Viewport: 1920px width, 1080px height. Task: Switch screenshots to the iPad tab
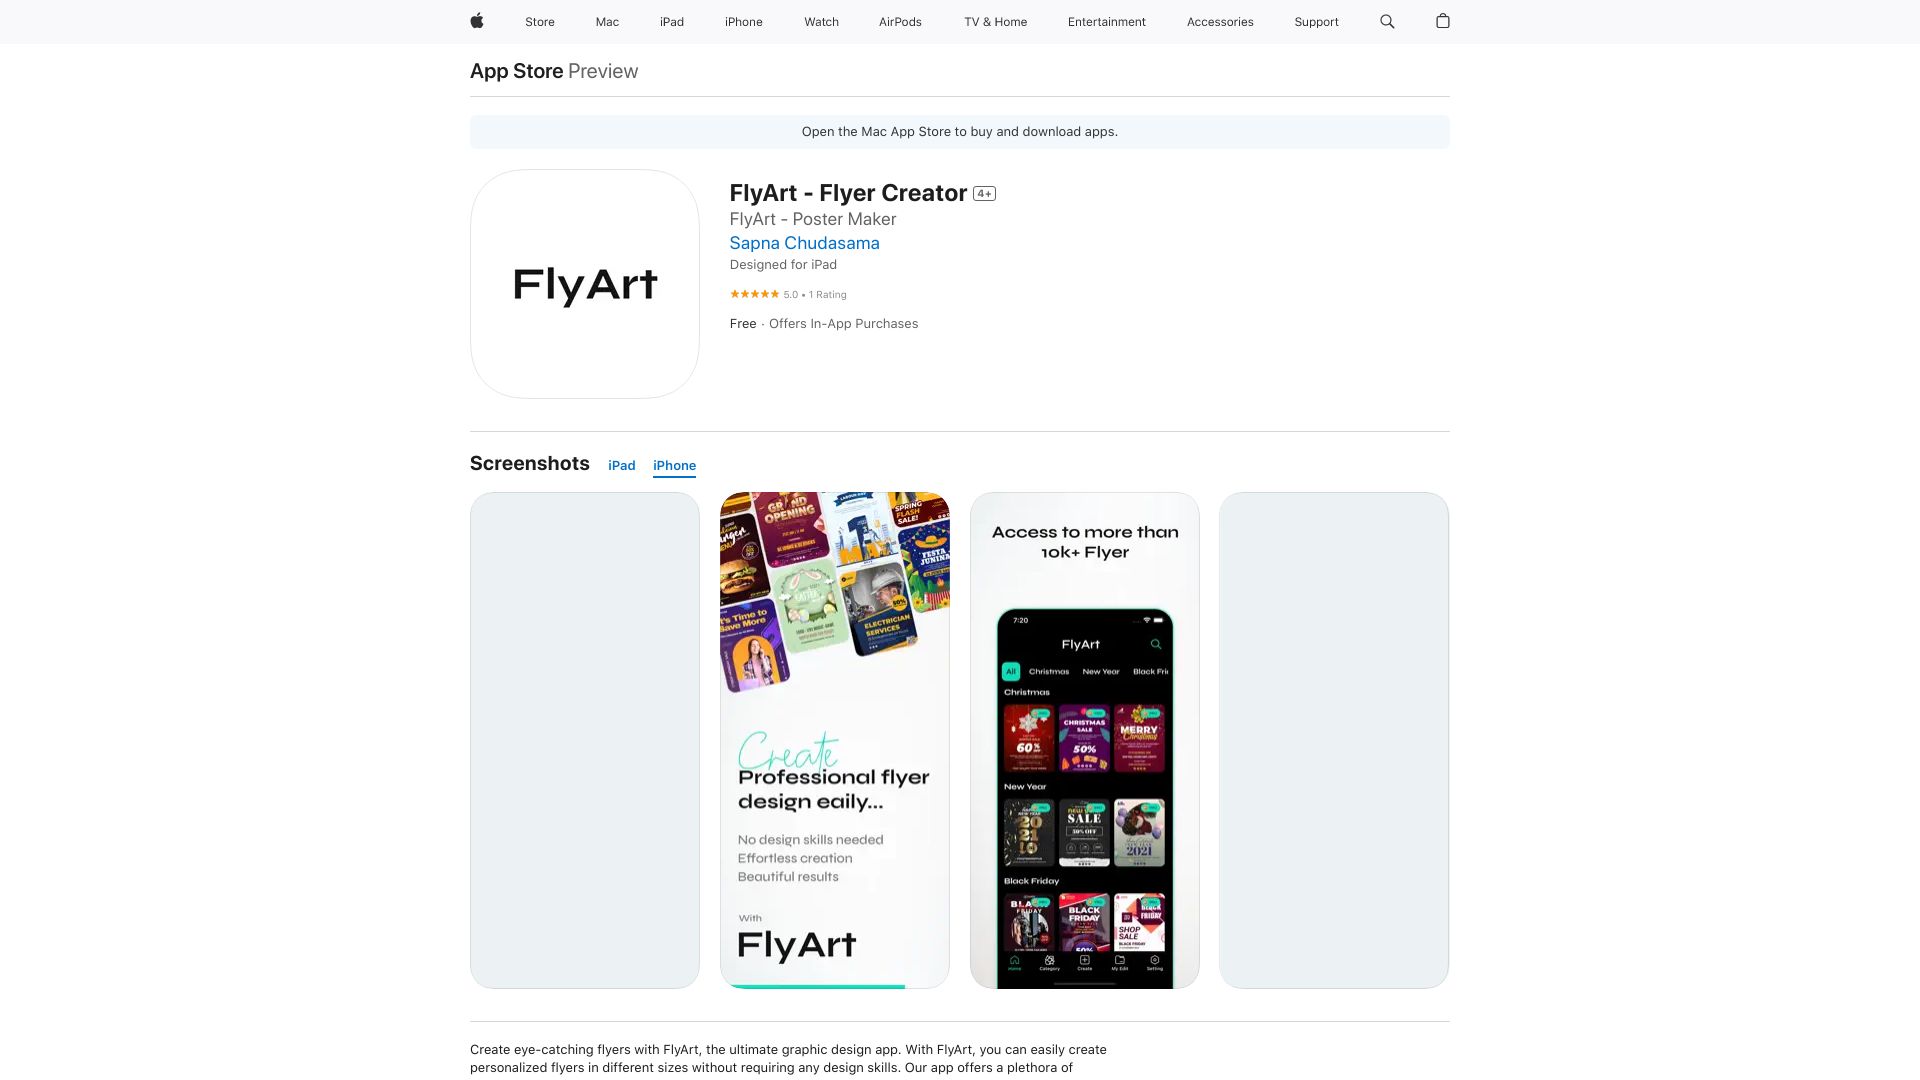(622, 466)
